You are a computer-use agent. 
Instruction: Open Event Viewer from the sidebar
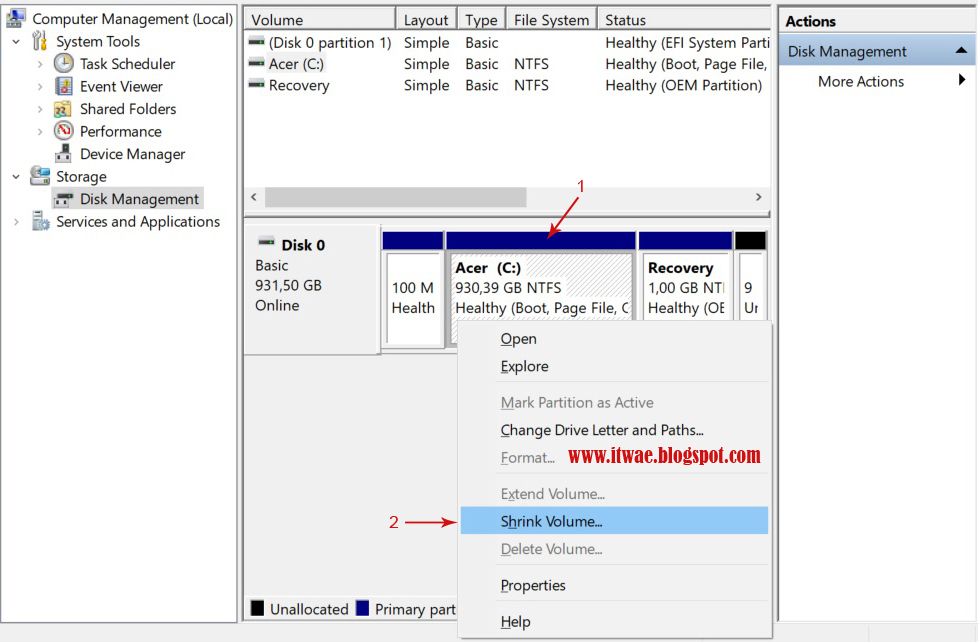63,86
